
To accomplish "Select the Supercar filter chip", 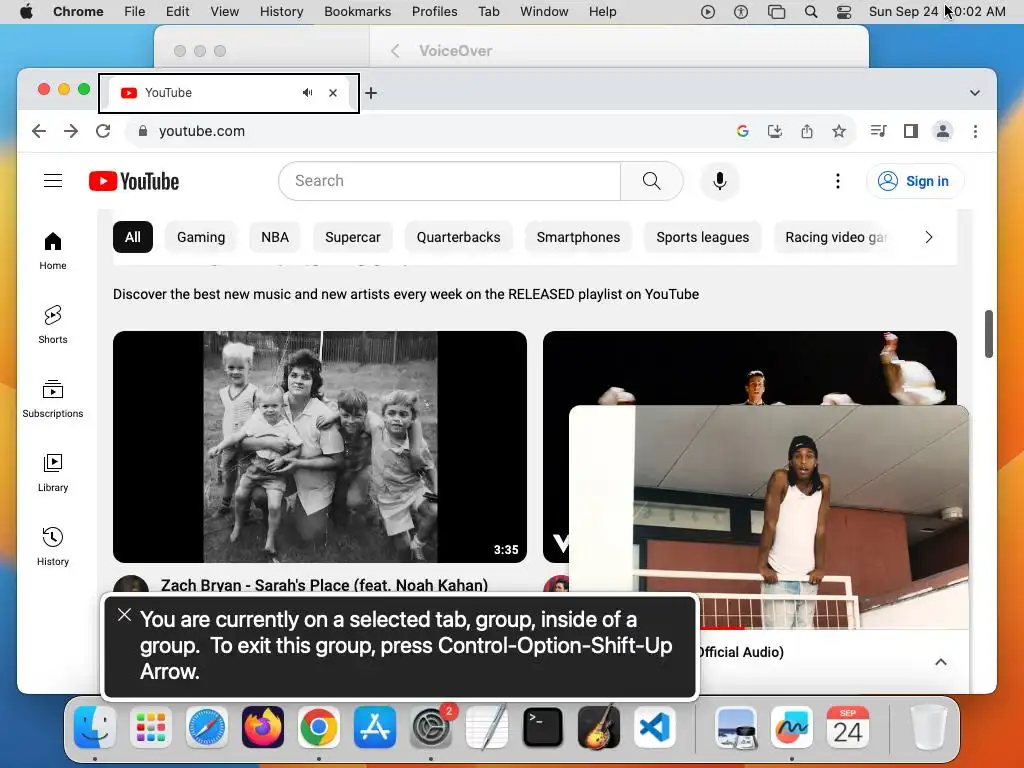I will click(x=353, y=237).
